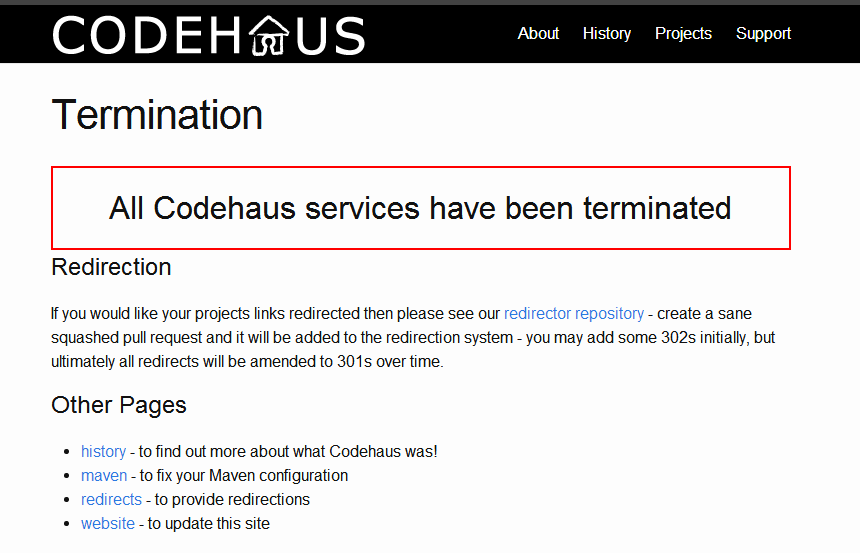Open the About menu item
The height and width of the screenshot is (553, 860).
(538, 33)
